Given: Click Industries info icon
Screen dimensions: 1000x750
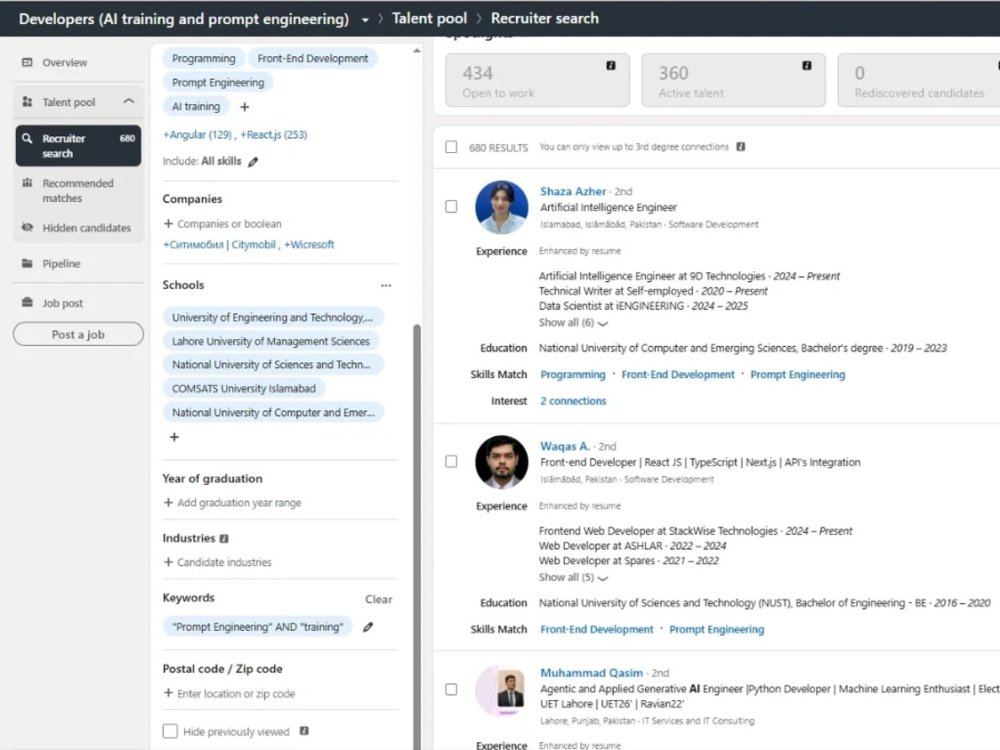Looking at the screenshot, I should click(x=224, y=539).
